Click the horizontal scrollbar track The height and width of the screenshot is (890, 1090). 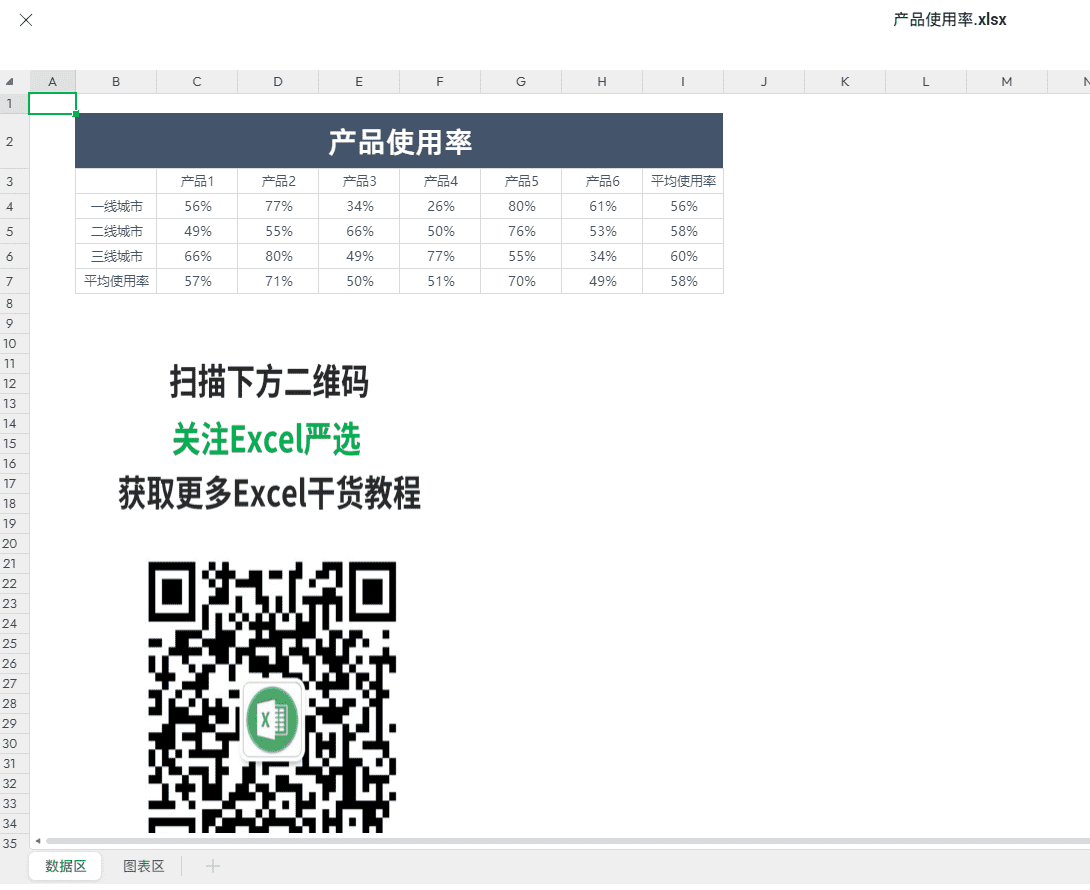tap(567, 841)
